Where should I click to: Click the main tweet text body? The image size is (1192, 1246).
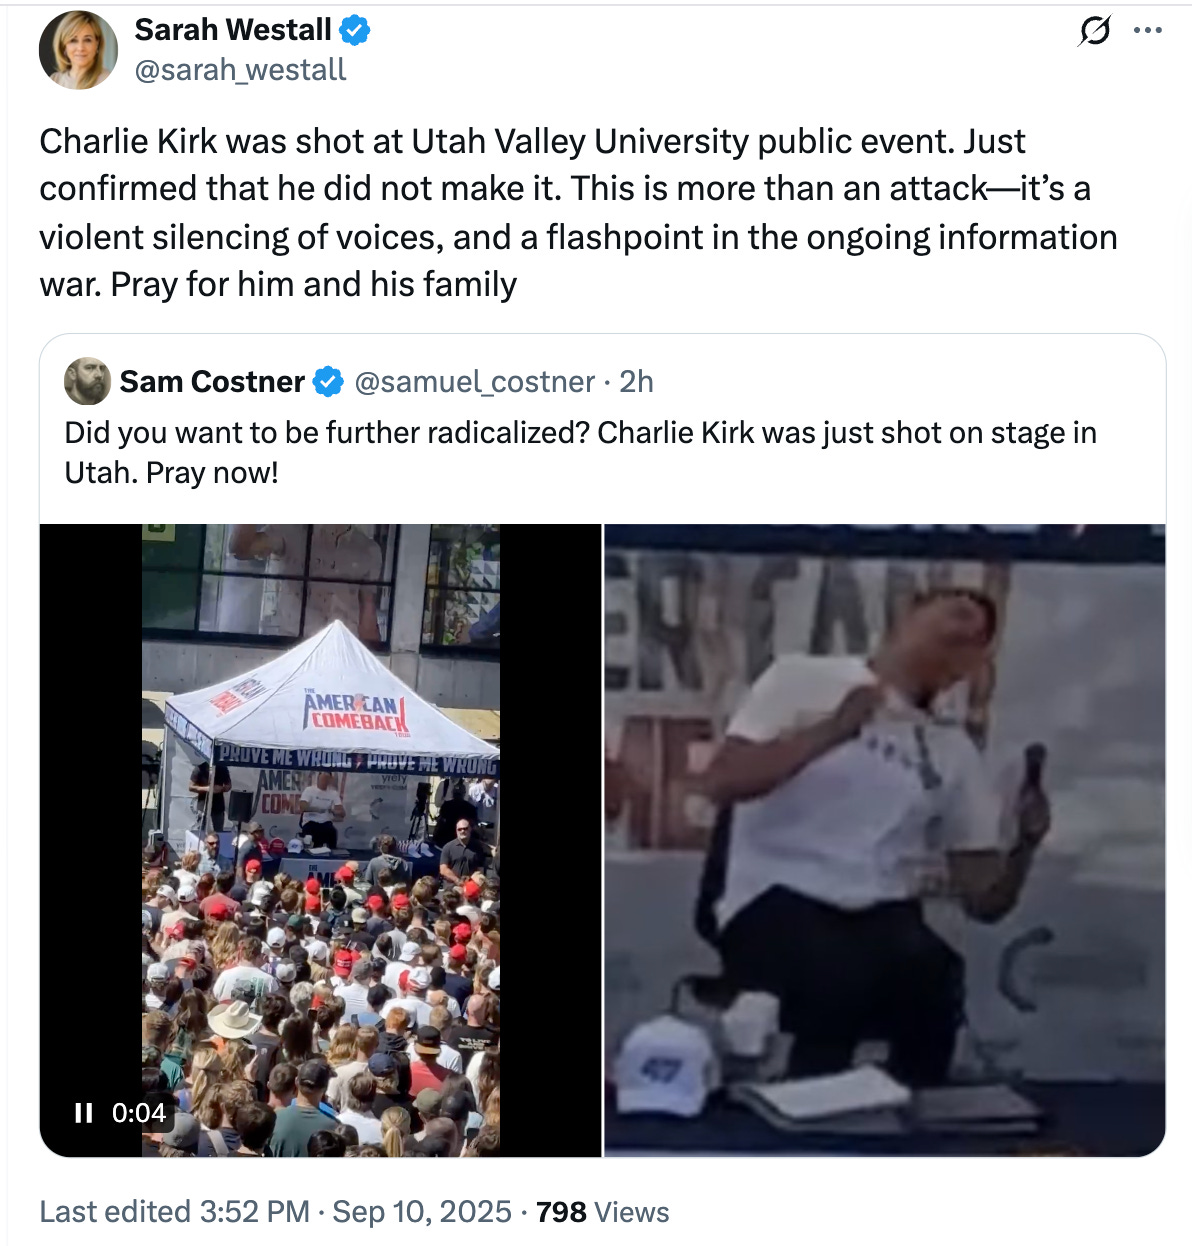tap(578, 213)
